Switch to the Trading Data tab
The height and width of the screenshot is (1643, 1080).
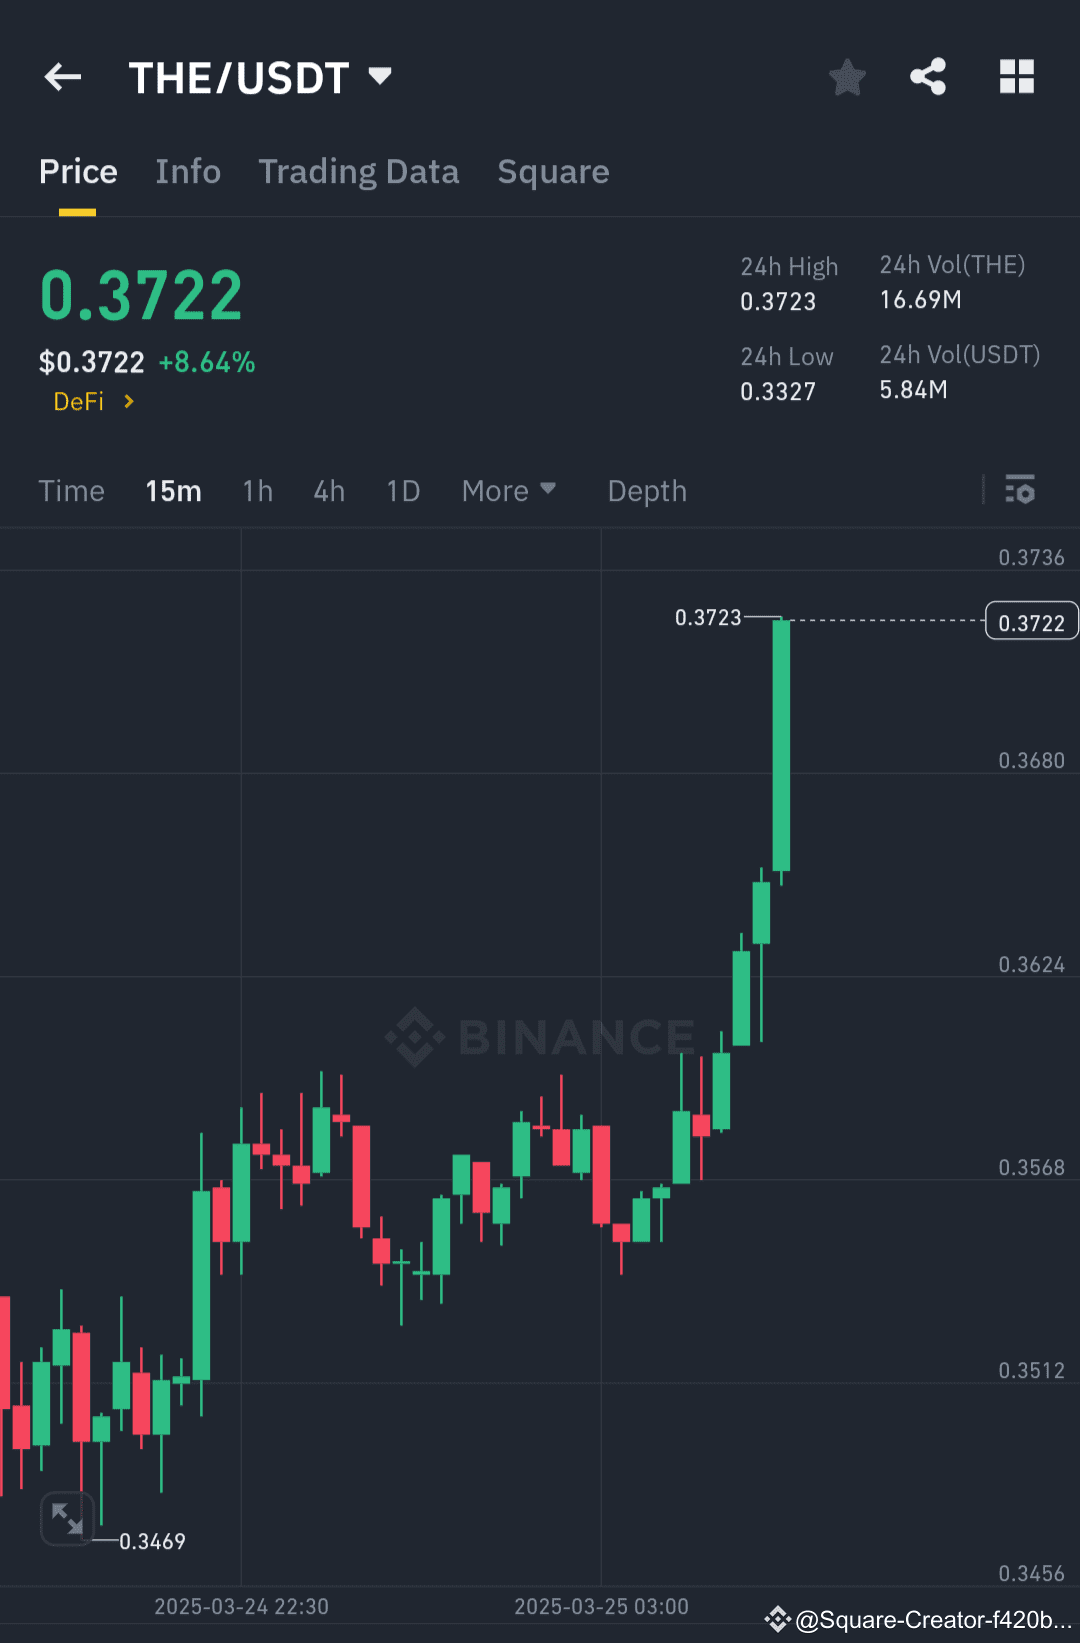point(358,172)
